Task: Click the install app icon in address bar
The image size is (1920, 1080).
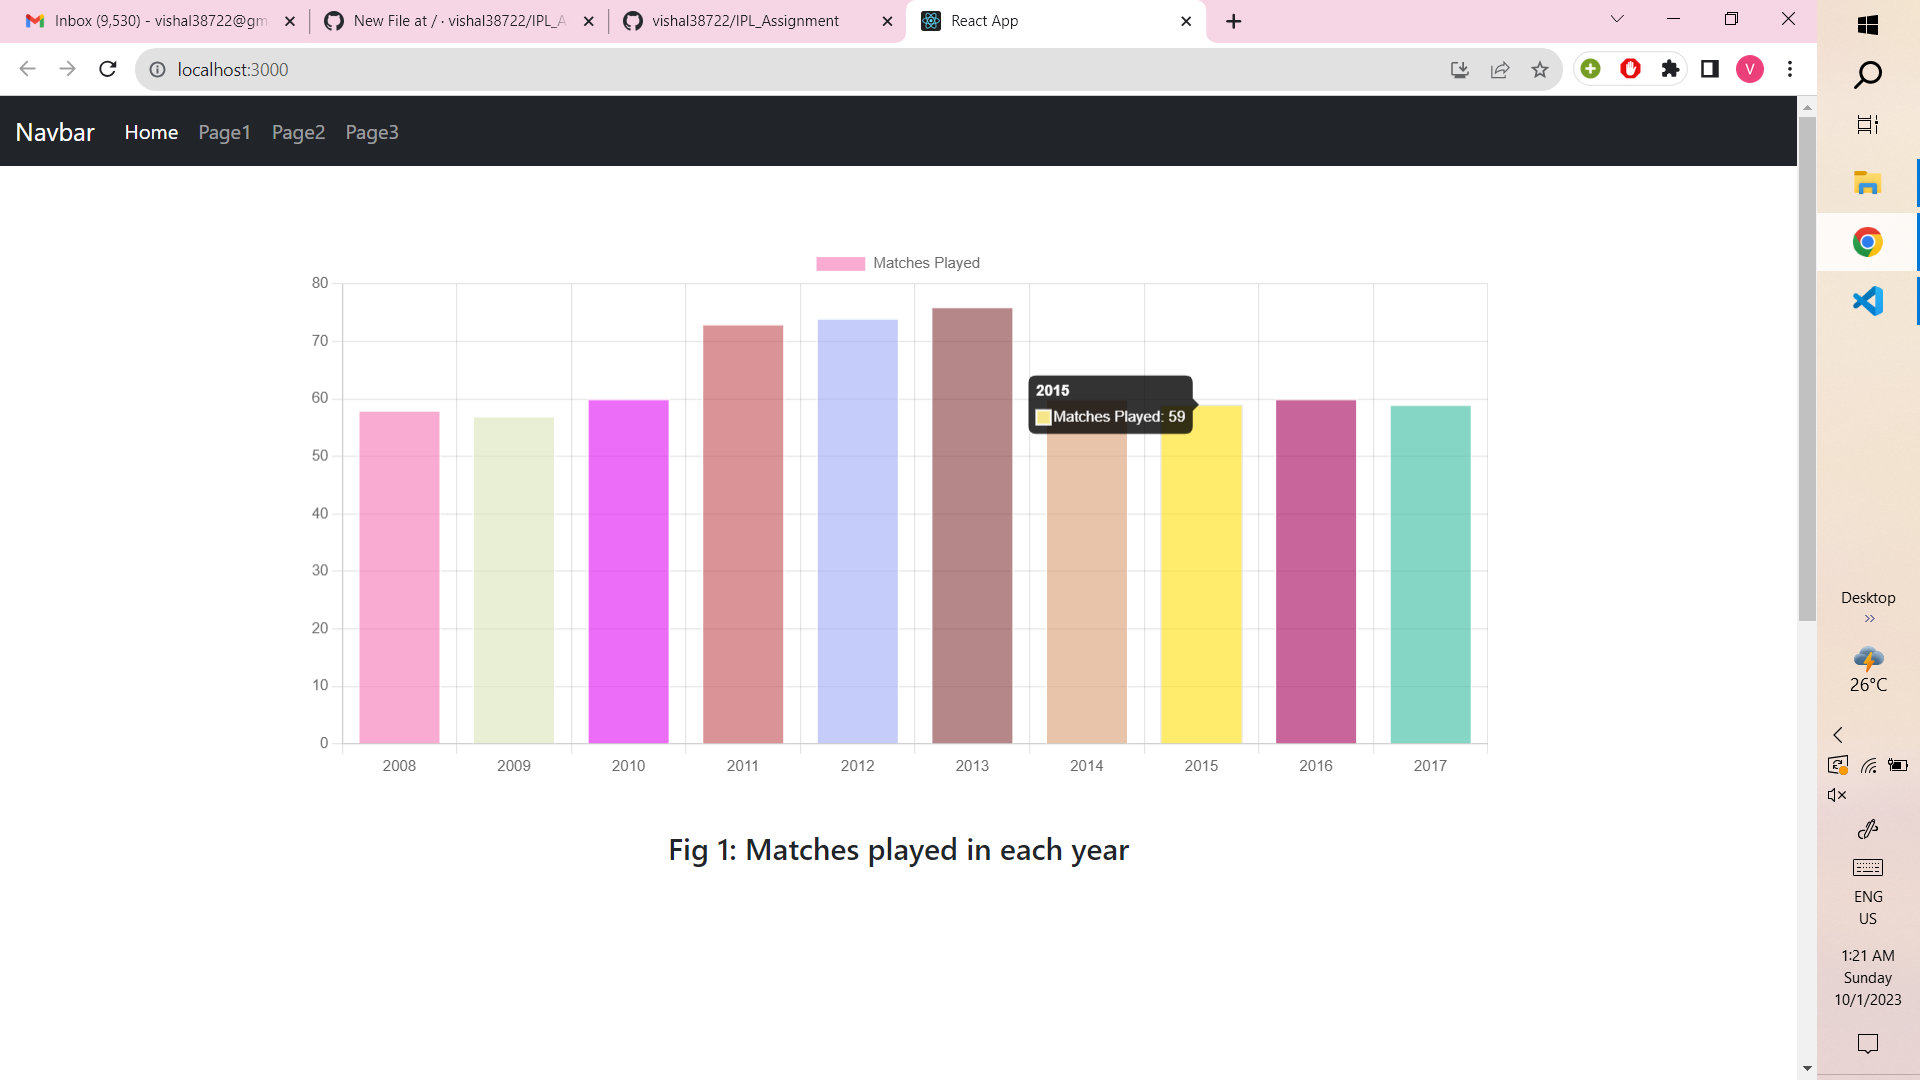Action: click(1460, 69)
